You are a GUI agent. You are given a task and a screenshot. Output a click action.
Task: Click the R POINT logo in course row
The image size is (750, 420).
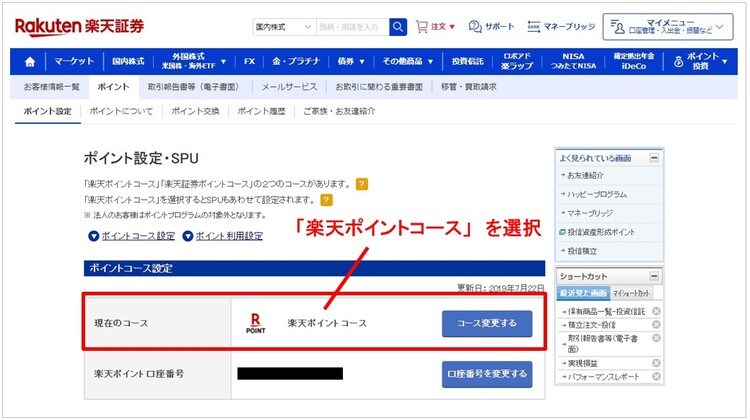tap(255, 323)
